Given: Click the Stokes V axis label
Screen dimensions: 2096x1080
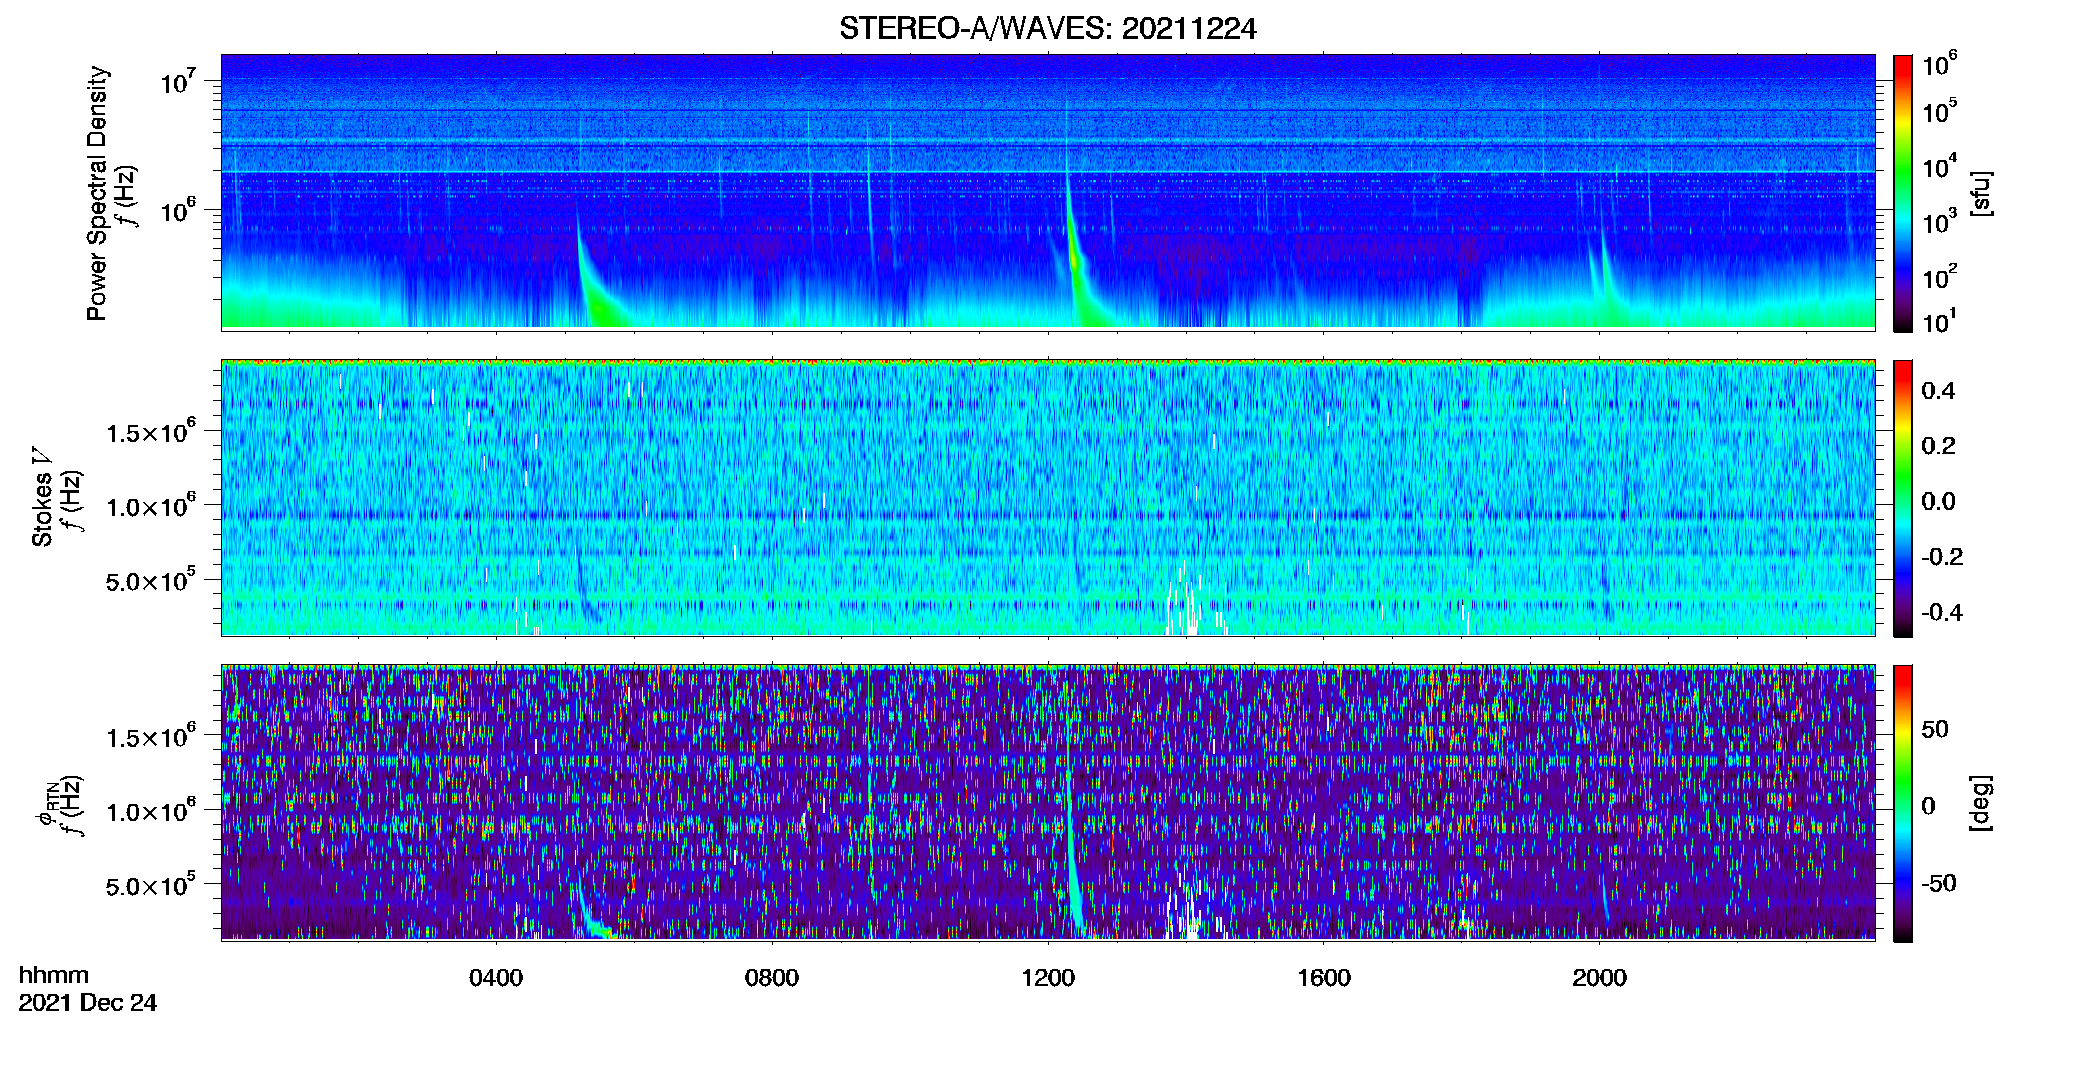Looking at the screenshot, I should tap(42, 496).
